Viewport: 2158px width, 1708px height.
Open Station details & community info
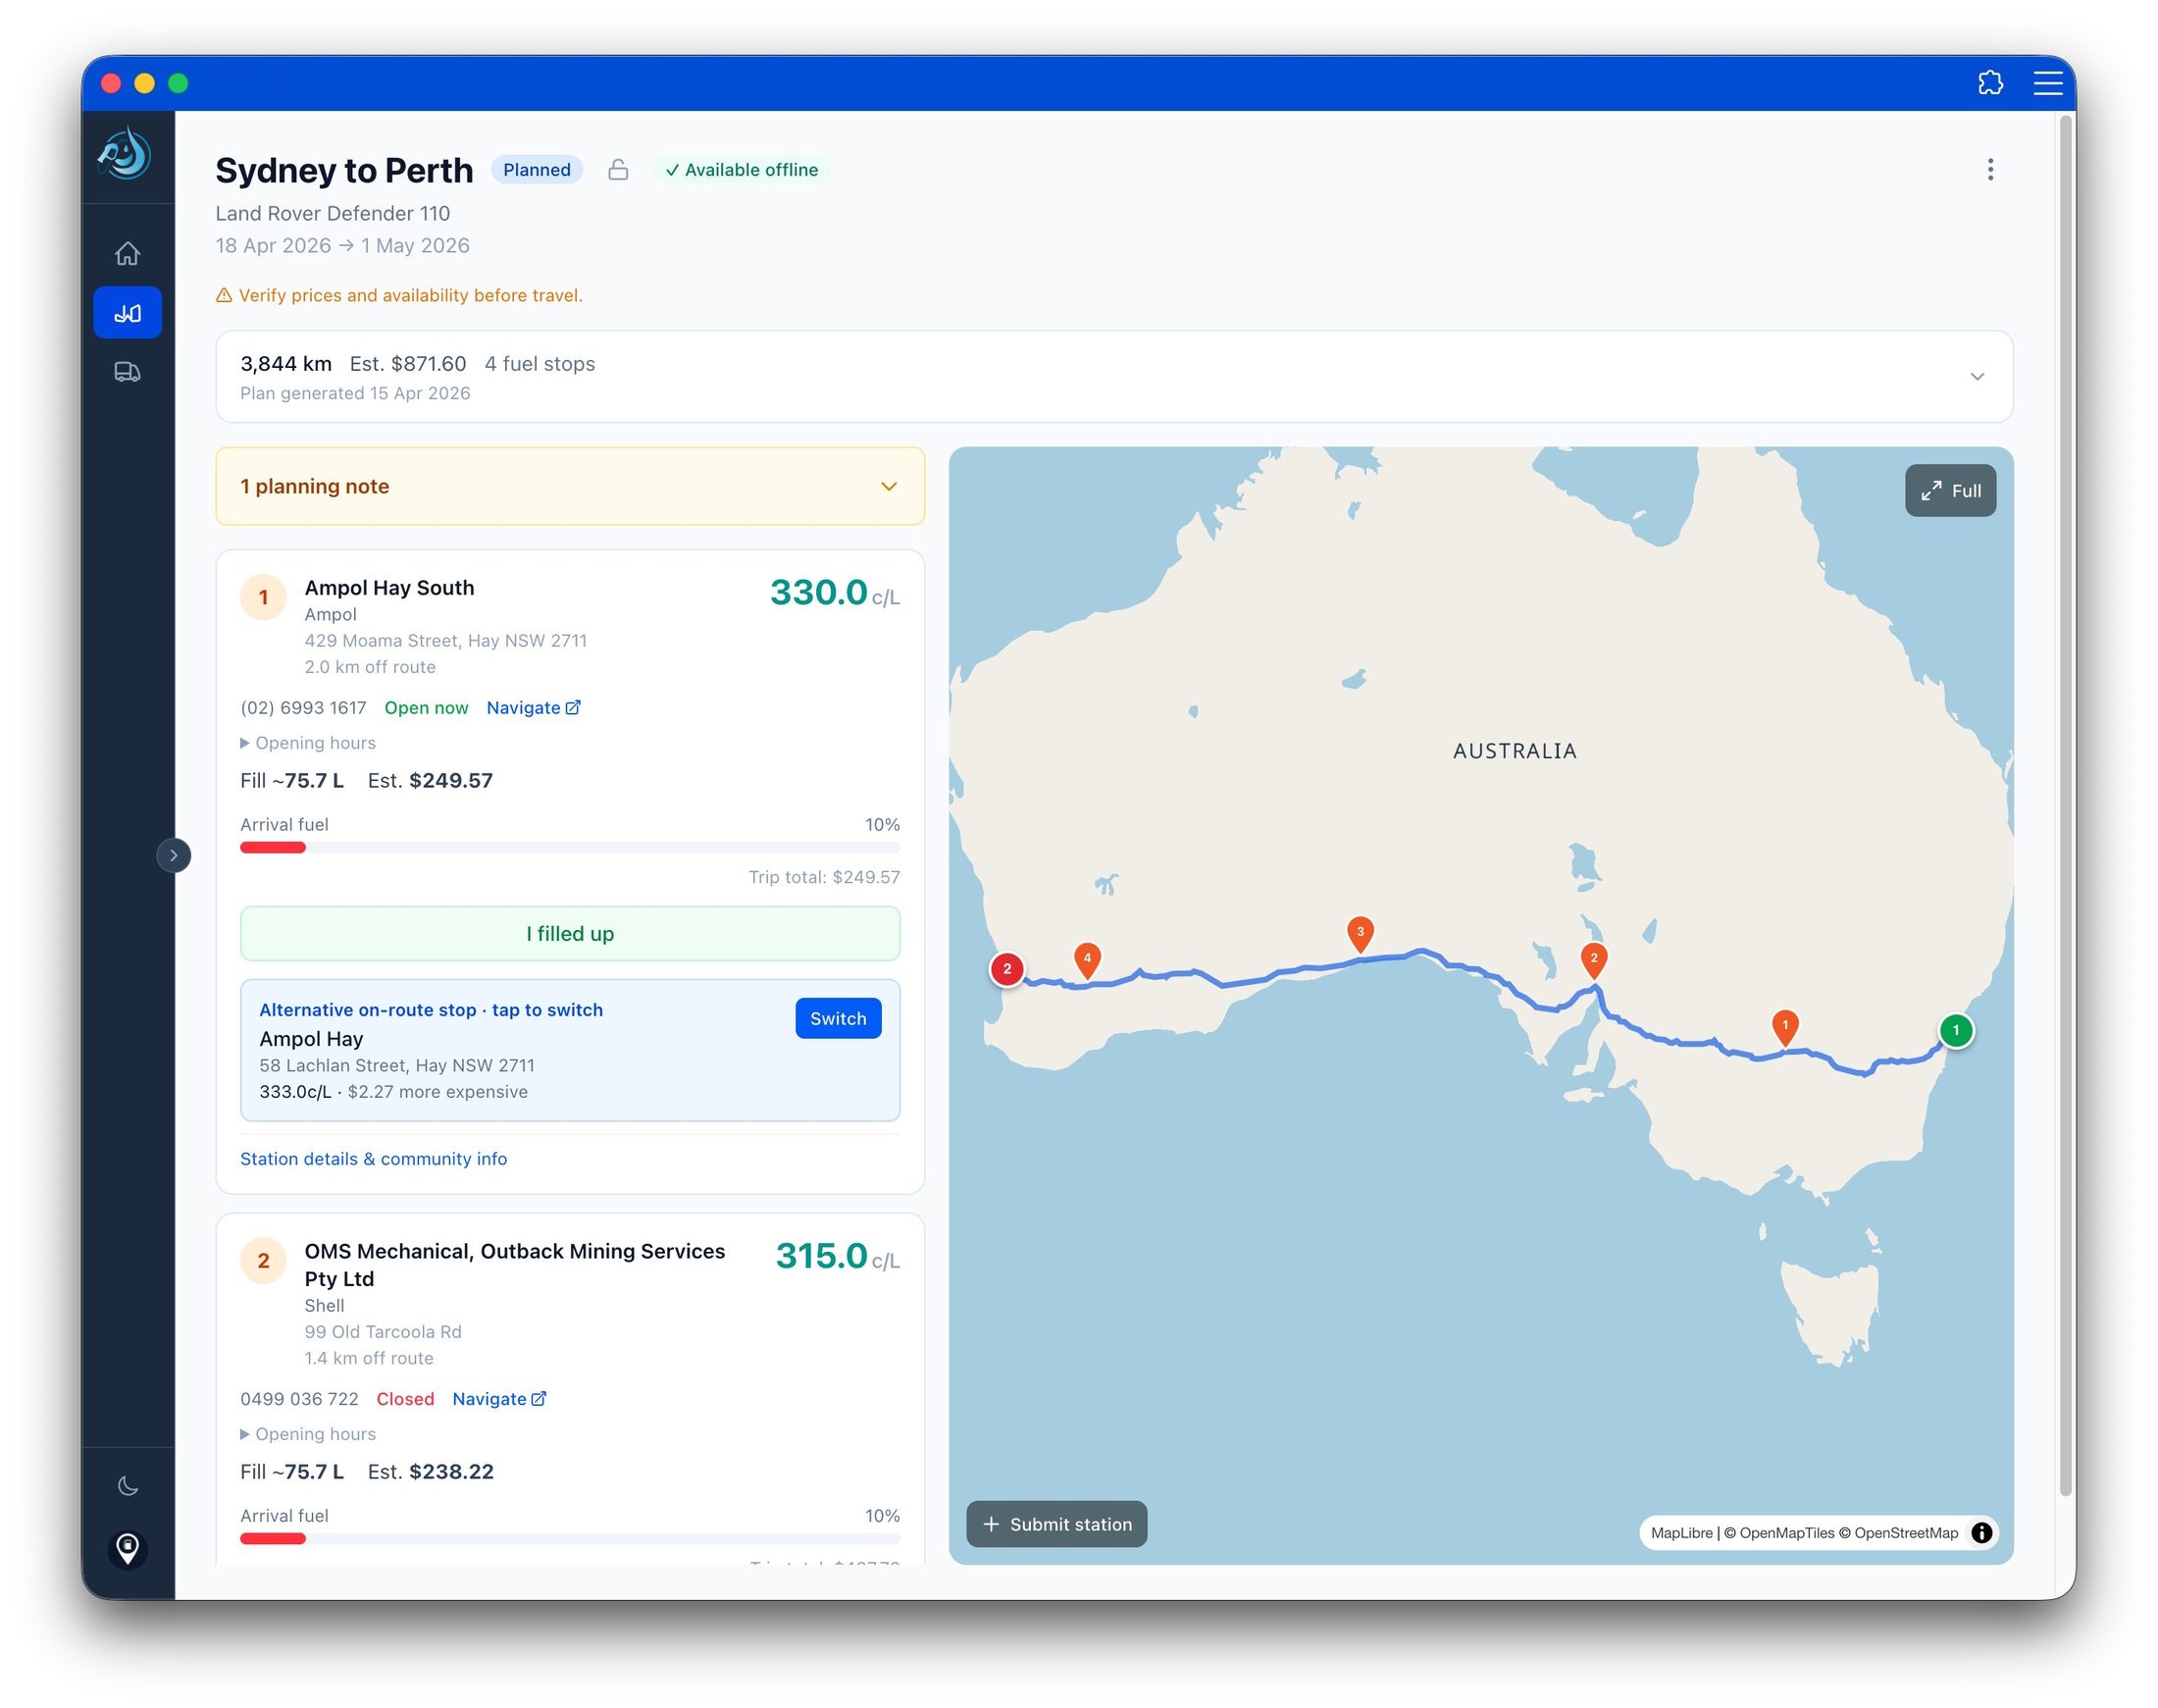373,1158
